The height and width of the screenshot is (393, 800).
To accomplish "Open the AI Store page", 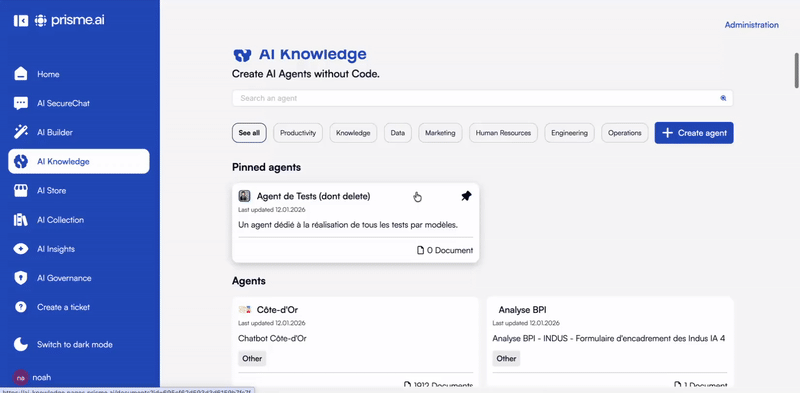I will pyautogui.click(x=79, y=190).
